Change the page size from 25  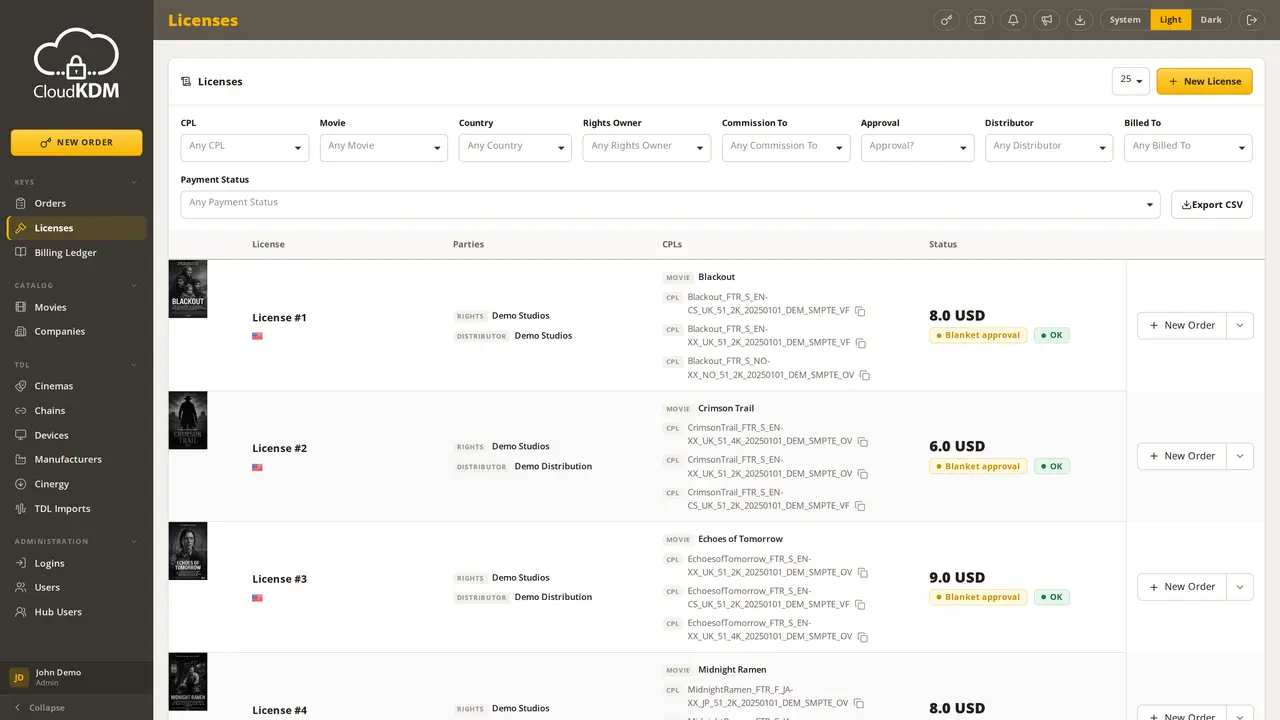[x=1131, y=81]
